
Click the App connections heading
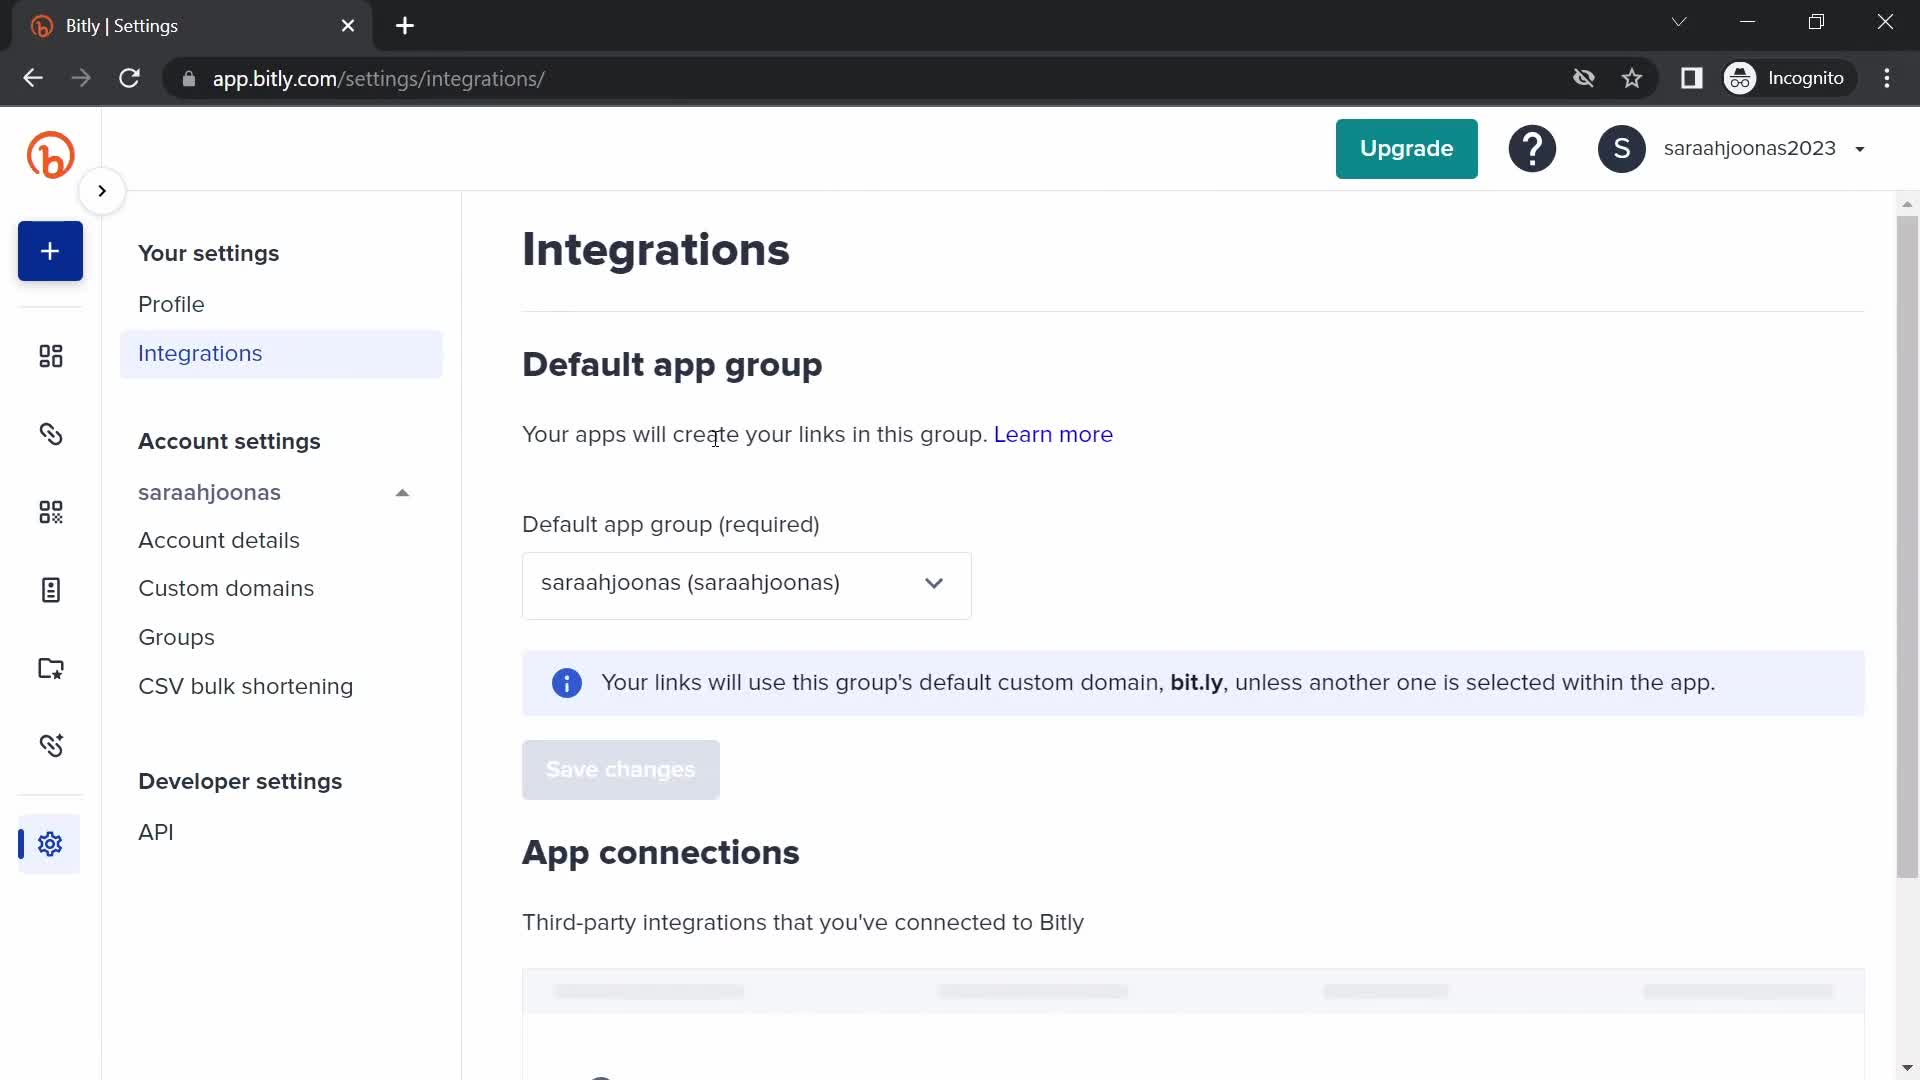tap(660, 853)
